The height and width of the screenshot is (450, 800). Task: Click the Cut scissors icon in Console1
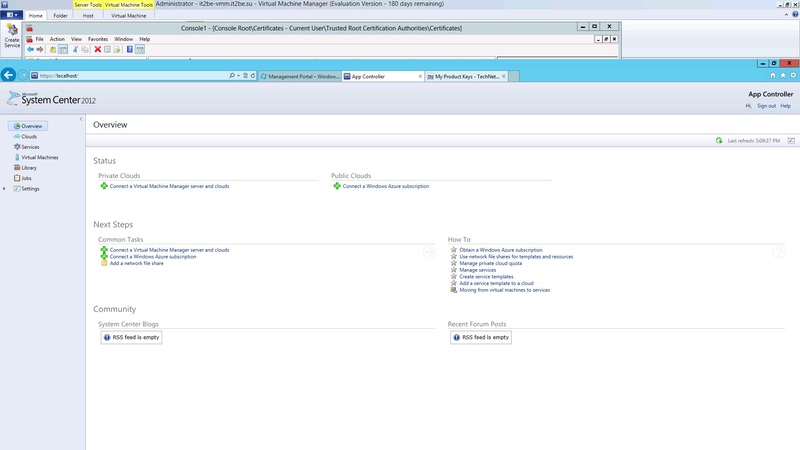tap(76, 49)
